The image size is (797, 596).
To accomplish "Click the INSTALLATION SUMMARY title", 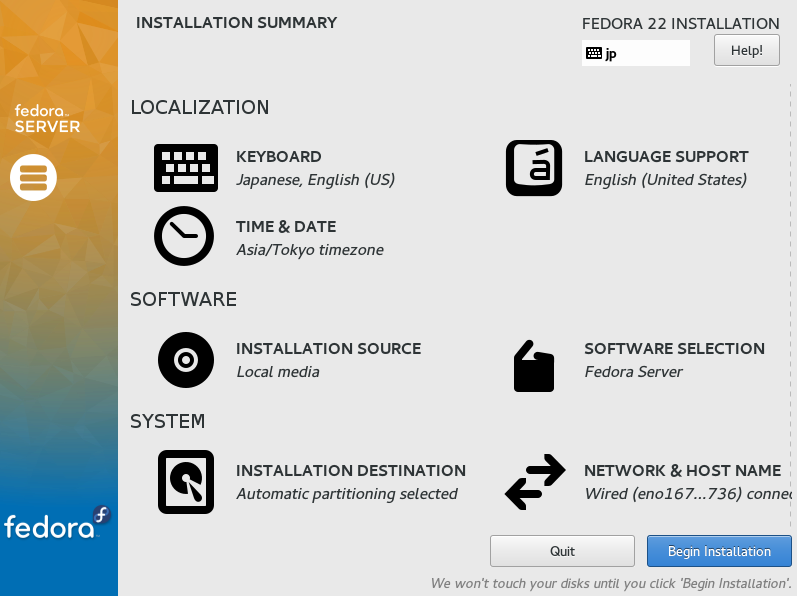I will pos(236,23).
